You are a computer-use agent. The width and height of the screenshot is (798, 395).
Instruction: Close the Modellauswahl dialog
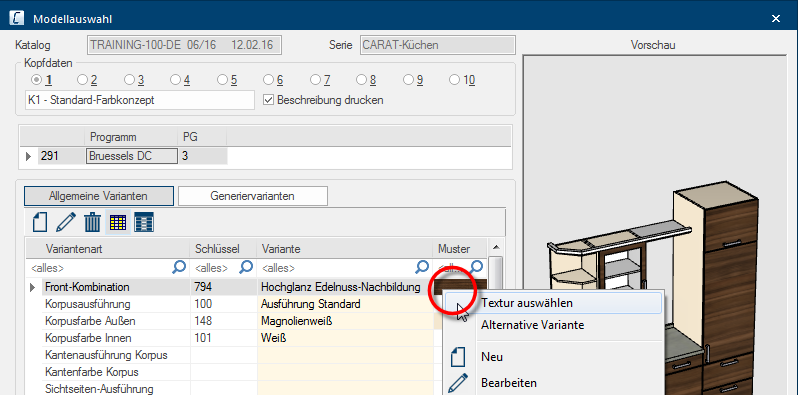776,19
